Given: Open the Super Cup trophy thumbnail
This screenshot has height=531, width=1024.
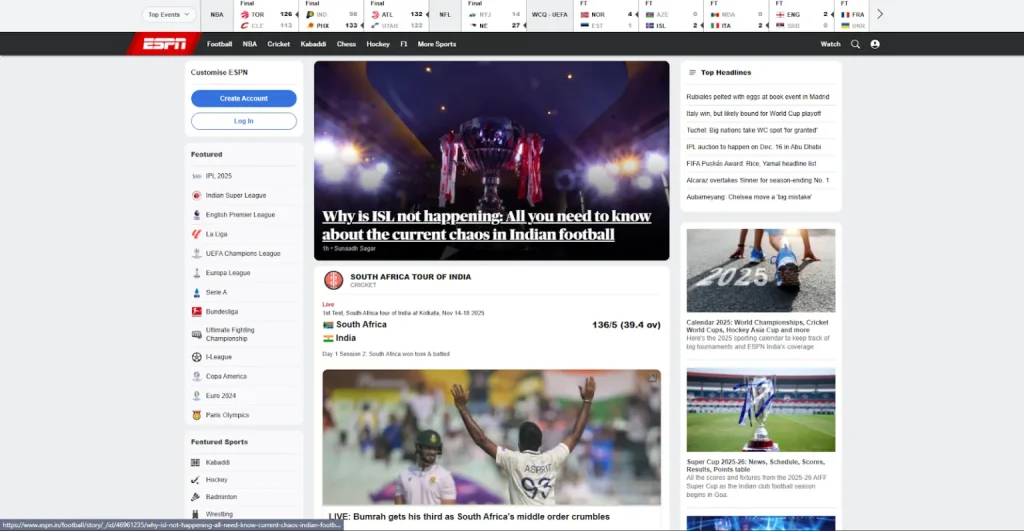Looking at the screenshot, I should click(x=761, y=410).
